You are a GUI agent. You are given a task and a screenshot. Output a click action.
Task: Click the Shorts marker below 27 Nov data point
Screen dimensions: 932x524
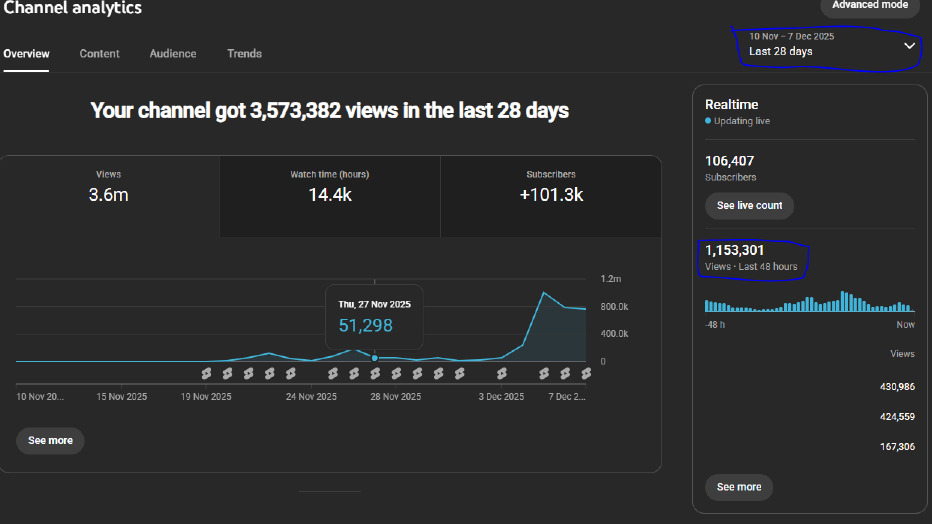tap(375, 373)
